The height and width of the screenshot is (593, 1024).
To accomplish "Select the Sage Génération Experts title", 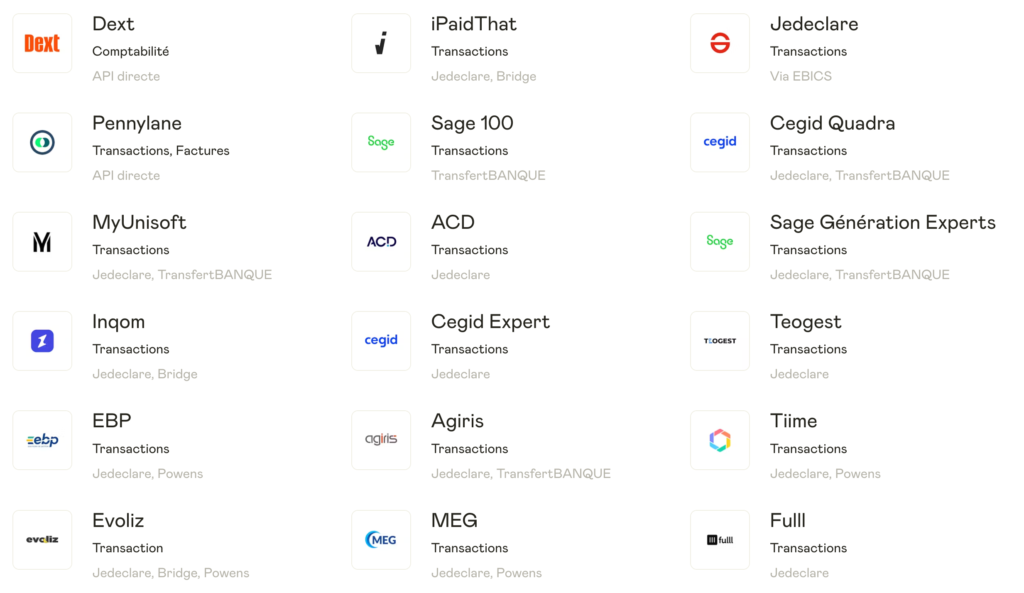I will click(882, 222).
